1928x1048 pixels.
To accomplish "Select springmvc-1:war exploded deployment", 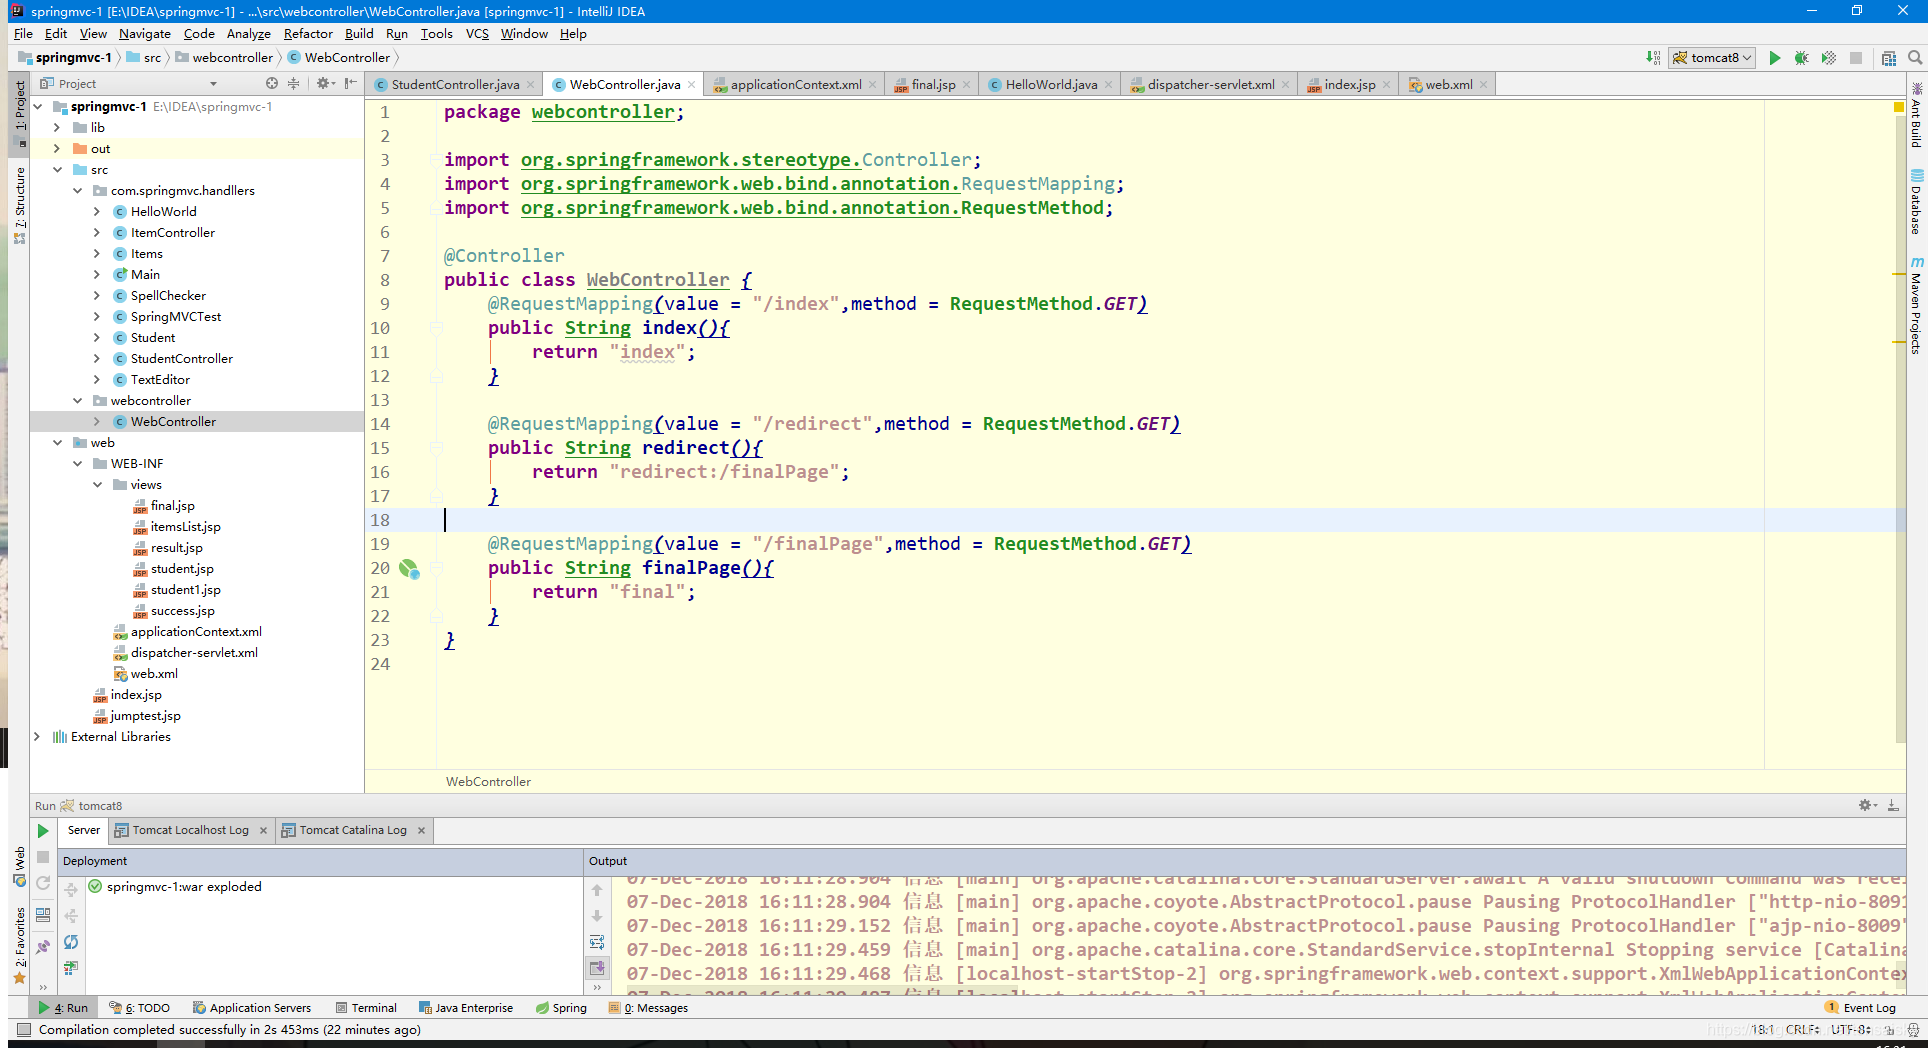I will pyautogui.click(x=184, y=886).
